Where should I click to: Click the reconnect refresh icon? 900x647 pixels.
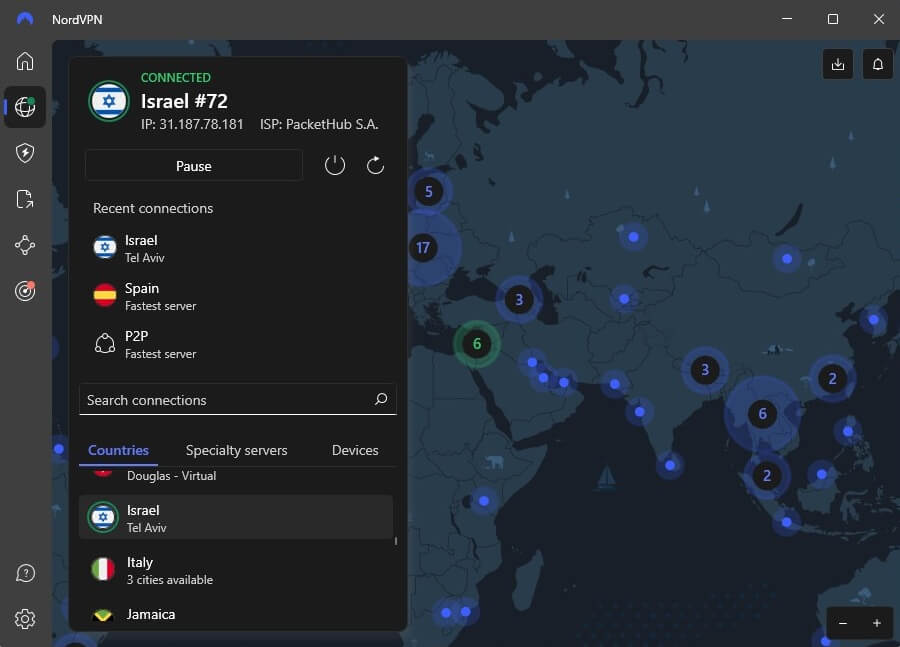[375, 165]
